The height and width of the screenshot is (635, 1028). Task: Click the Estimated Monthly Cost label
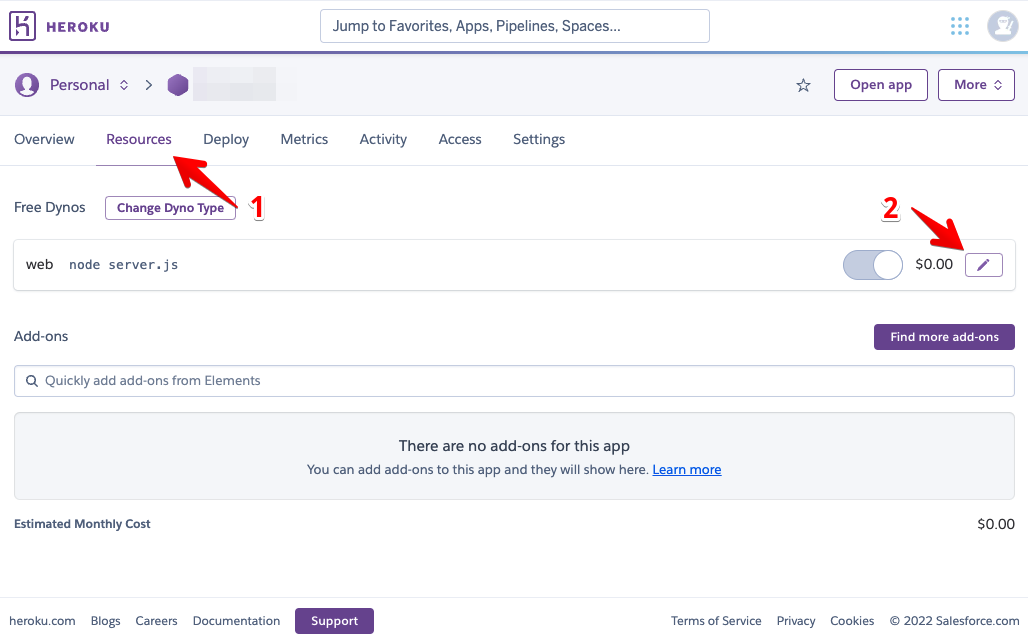click(x=82, y=524)
